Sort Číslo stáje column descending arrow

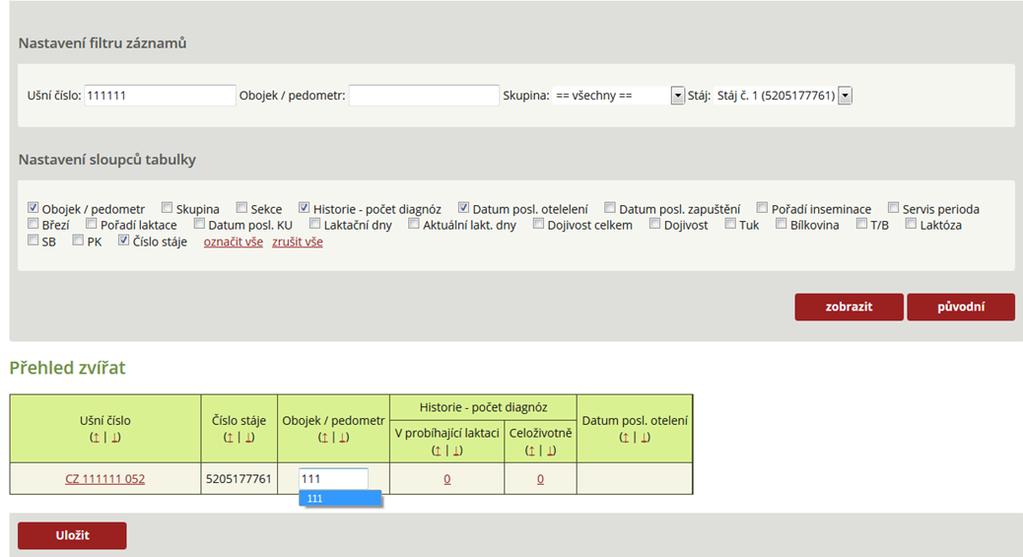(x=249, y=438)
